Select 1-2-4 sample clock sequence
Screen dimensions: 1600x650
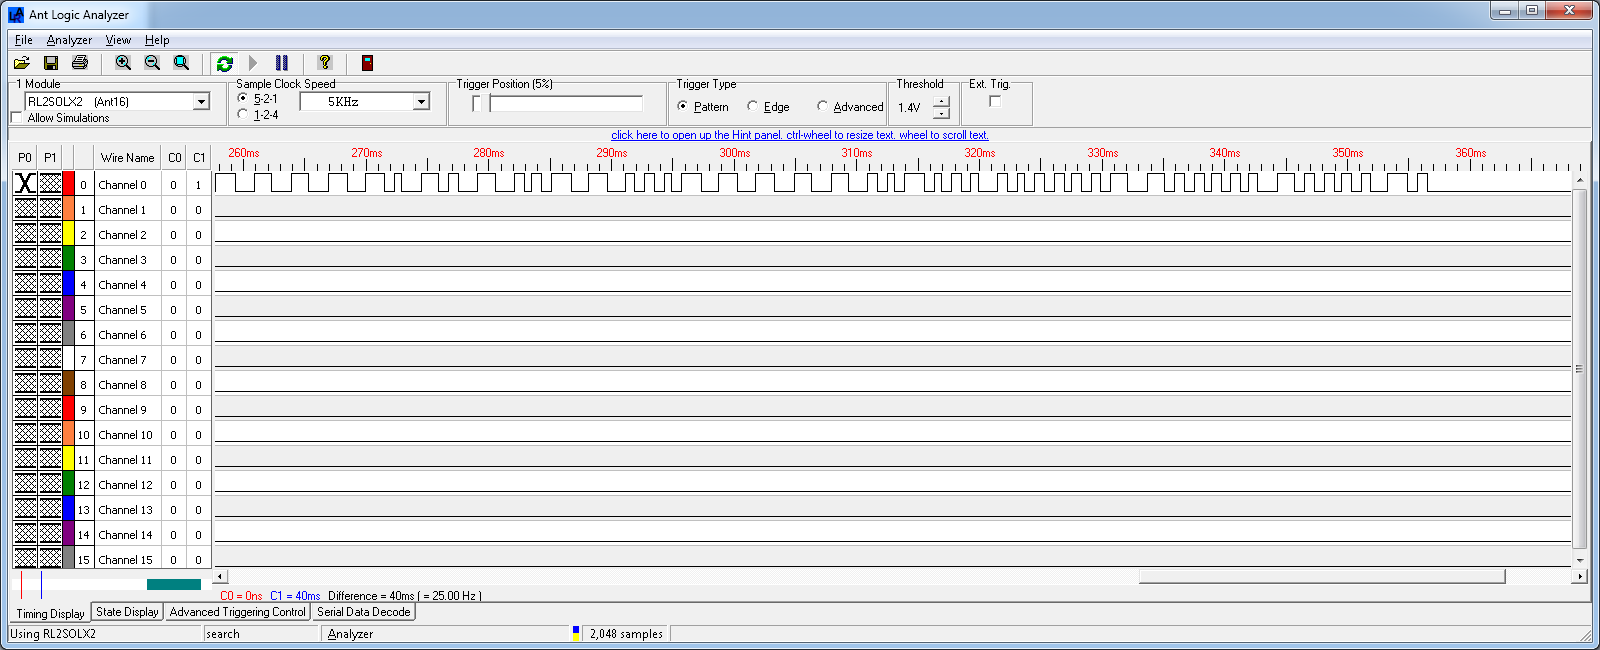tap(243, 114)
